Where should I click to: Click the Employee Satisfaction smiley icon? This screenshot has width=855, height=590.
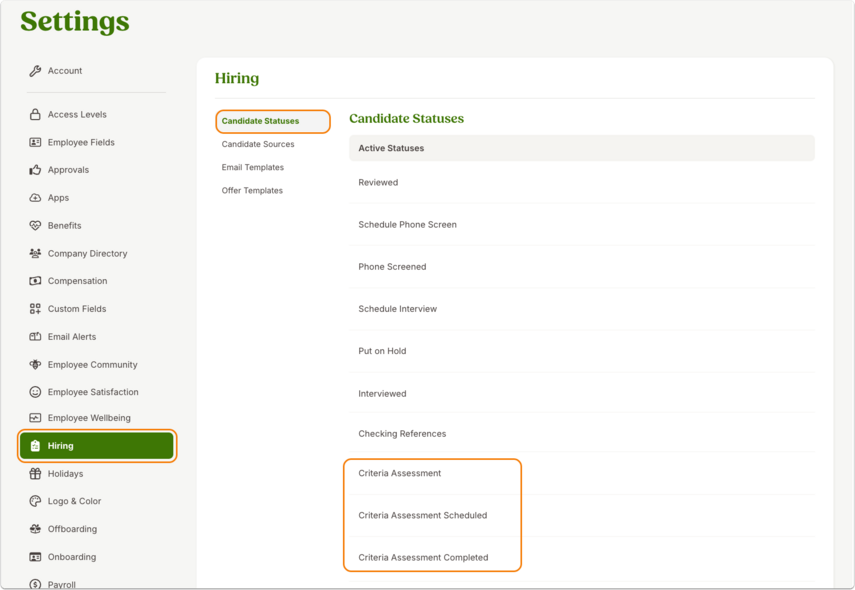(35, 392)
